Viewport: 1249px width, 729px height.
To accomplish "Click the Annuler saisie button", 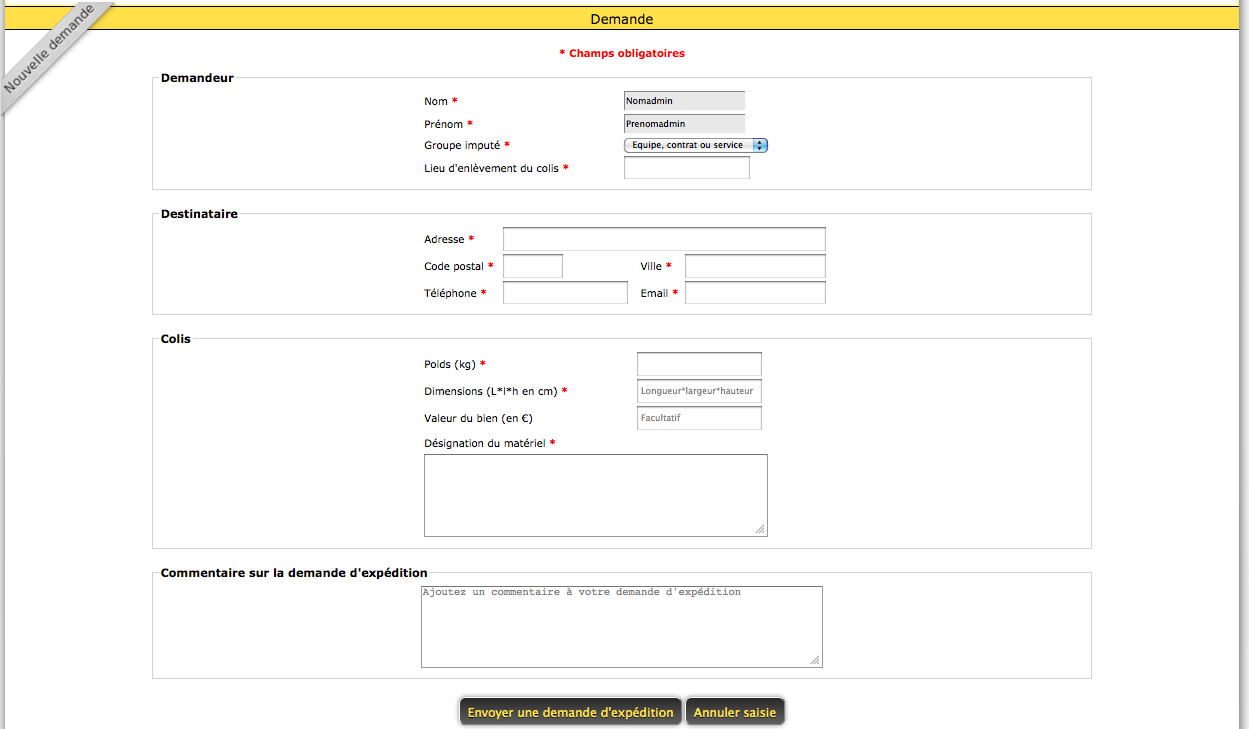I will coord(735,712).
